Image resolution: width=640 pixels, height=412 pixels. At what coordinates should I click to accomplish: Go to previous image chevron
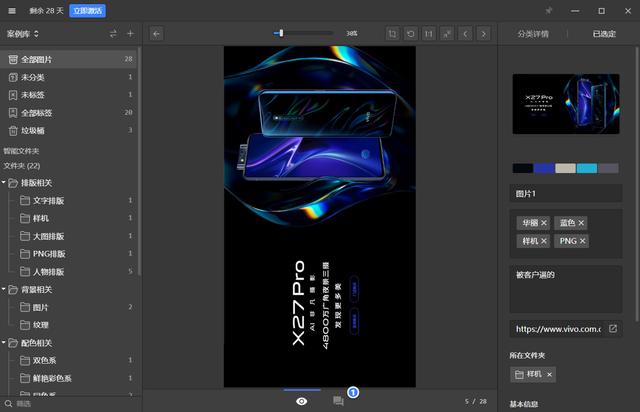(x=465, y=33)
